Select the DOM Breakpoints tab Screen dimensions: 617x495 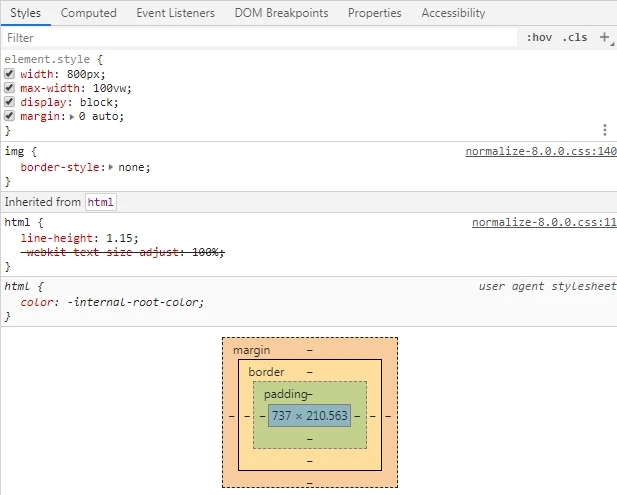[x=281, y=13]
